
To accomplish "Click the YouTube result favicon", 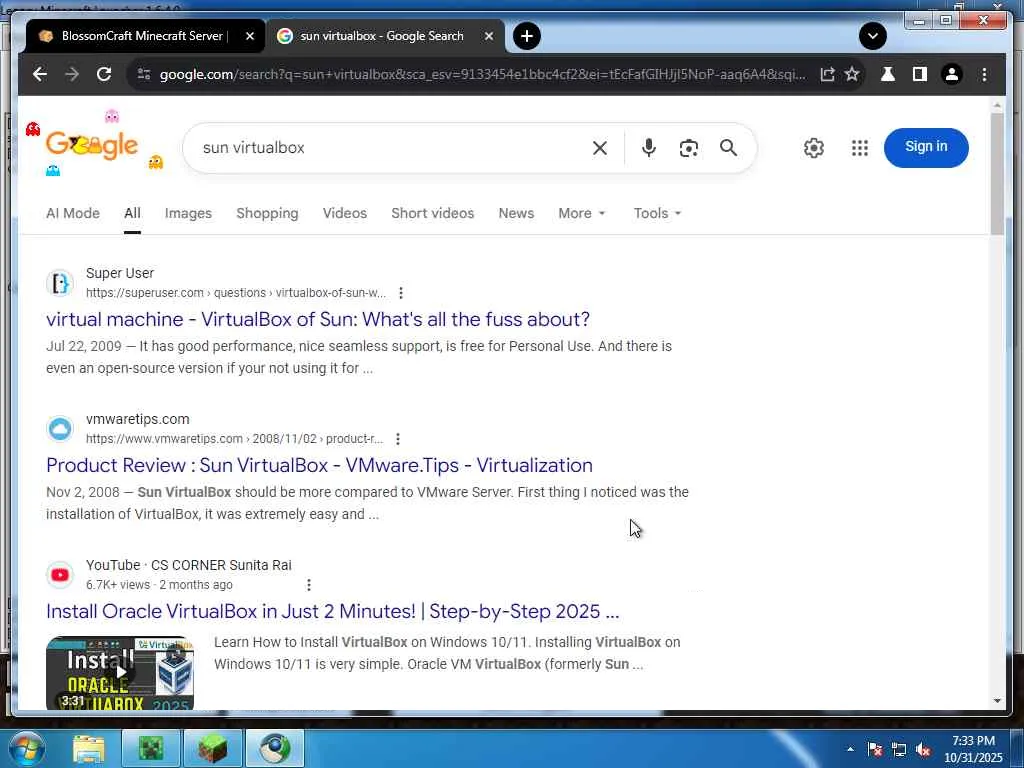I will (60, 575).
